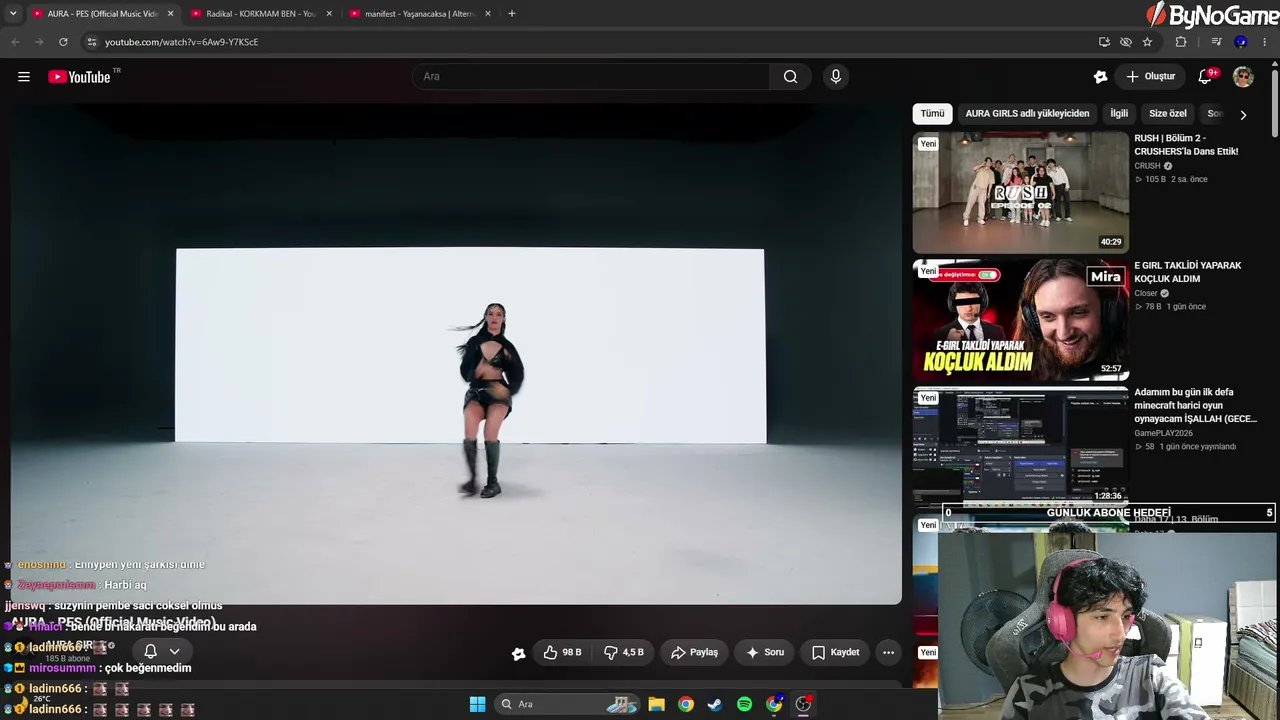Viewport: 1280px width, 720px height.
Task: Open the browser extensions puzzle icon
Action: click(x=1181, y=42)
